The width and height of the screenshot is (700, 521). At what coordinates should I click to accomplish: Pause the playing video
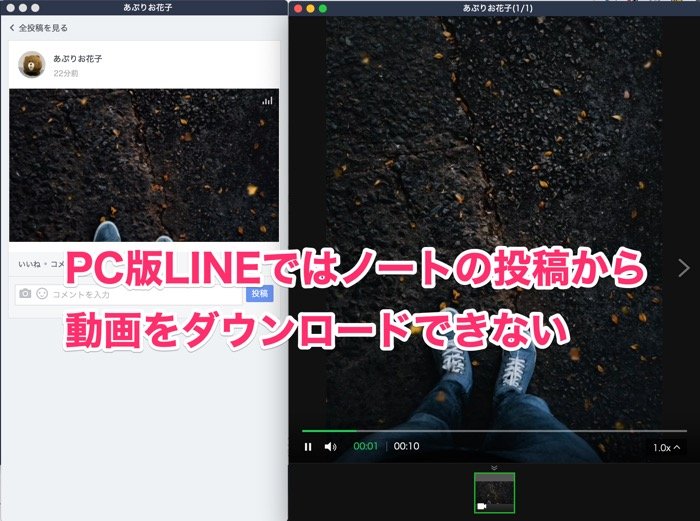coord(308,447)
